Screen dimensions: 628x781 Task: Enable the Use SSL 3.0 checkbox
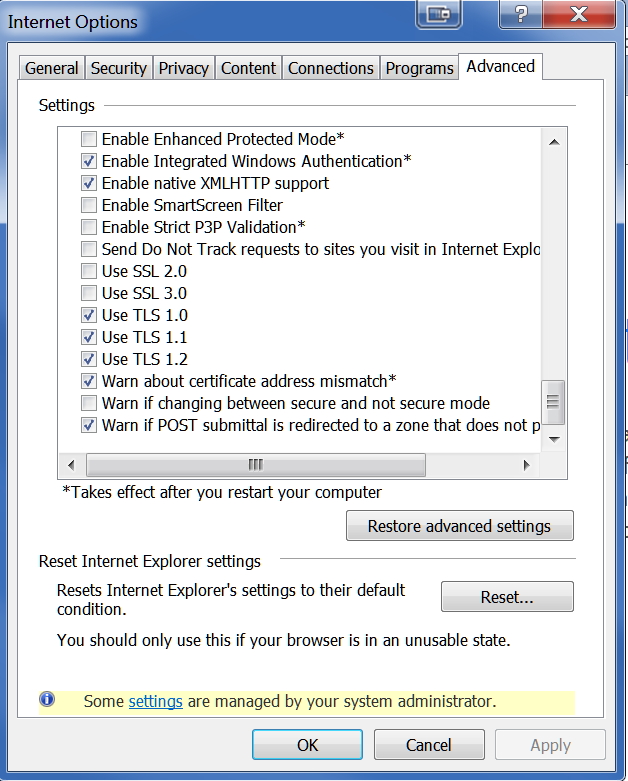point(89,293)
